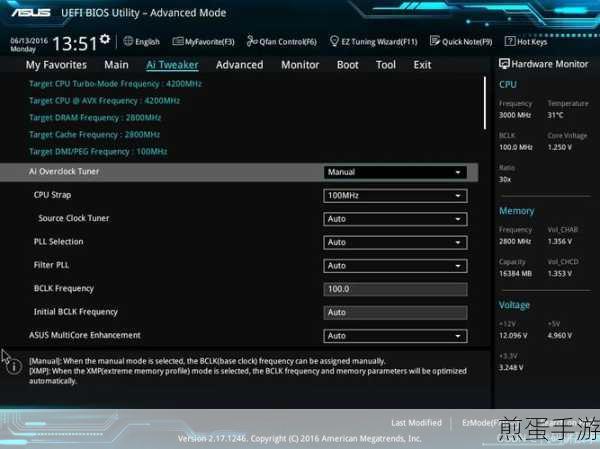Open the Advanced tab
Viewport: 600px width, 449px height.
pyautogui.click(x=240, y=65)
